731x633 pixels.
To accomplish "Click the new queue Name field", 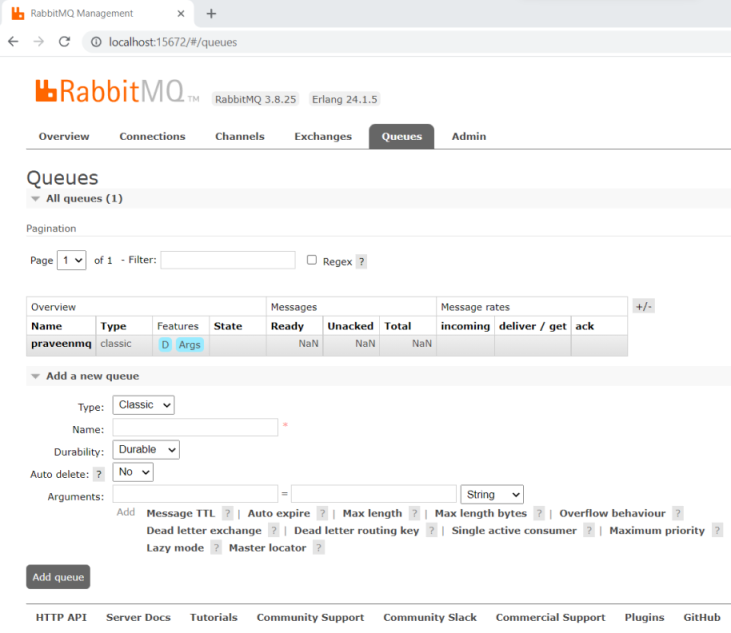I will tap(195, 427).
